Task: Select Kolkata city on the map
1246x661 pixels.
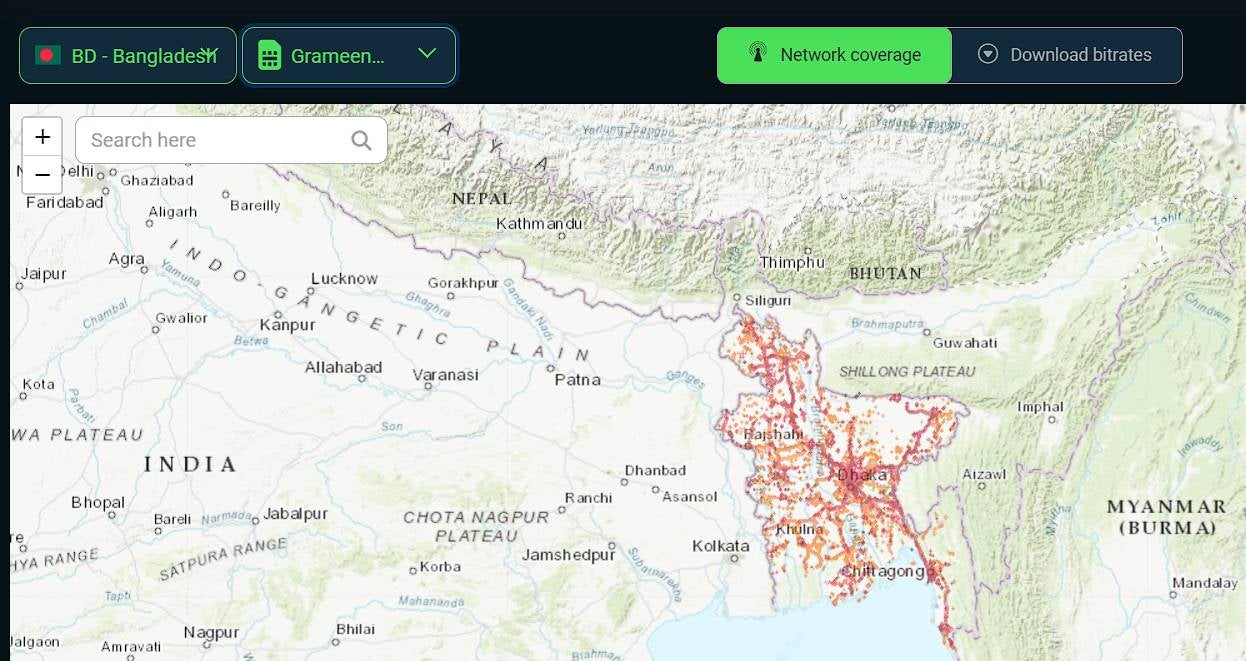Action: 721,546
